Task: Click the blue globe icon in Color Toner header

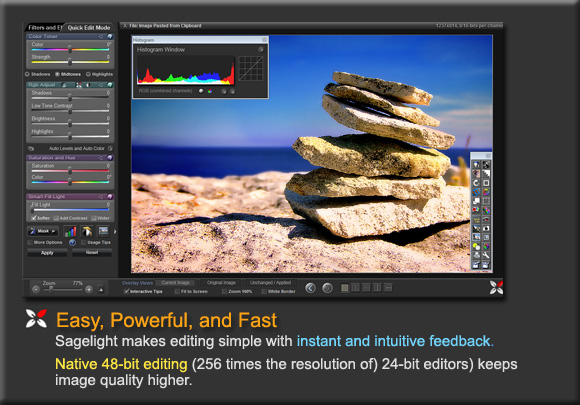Action: [109, 36]
